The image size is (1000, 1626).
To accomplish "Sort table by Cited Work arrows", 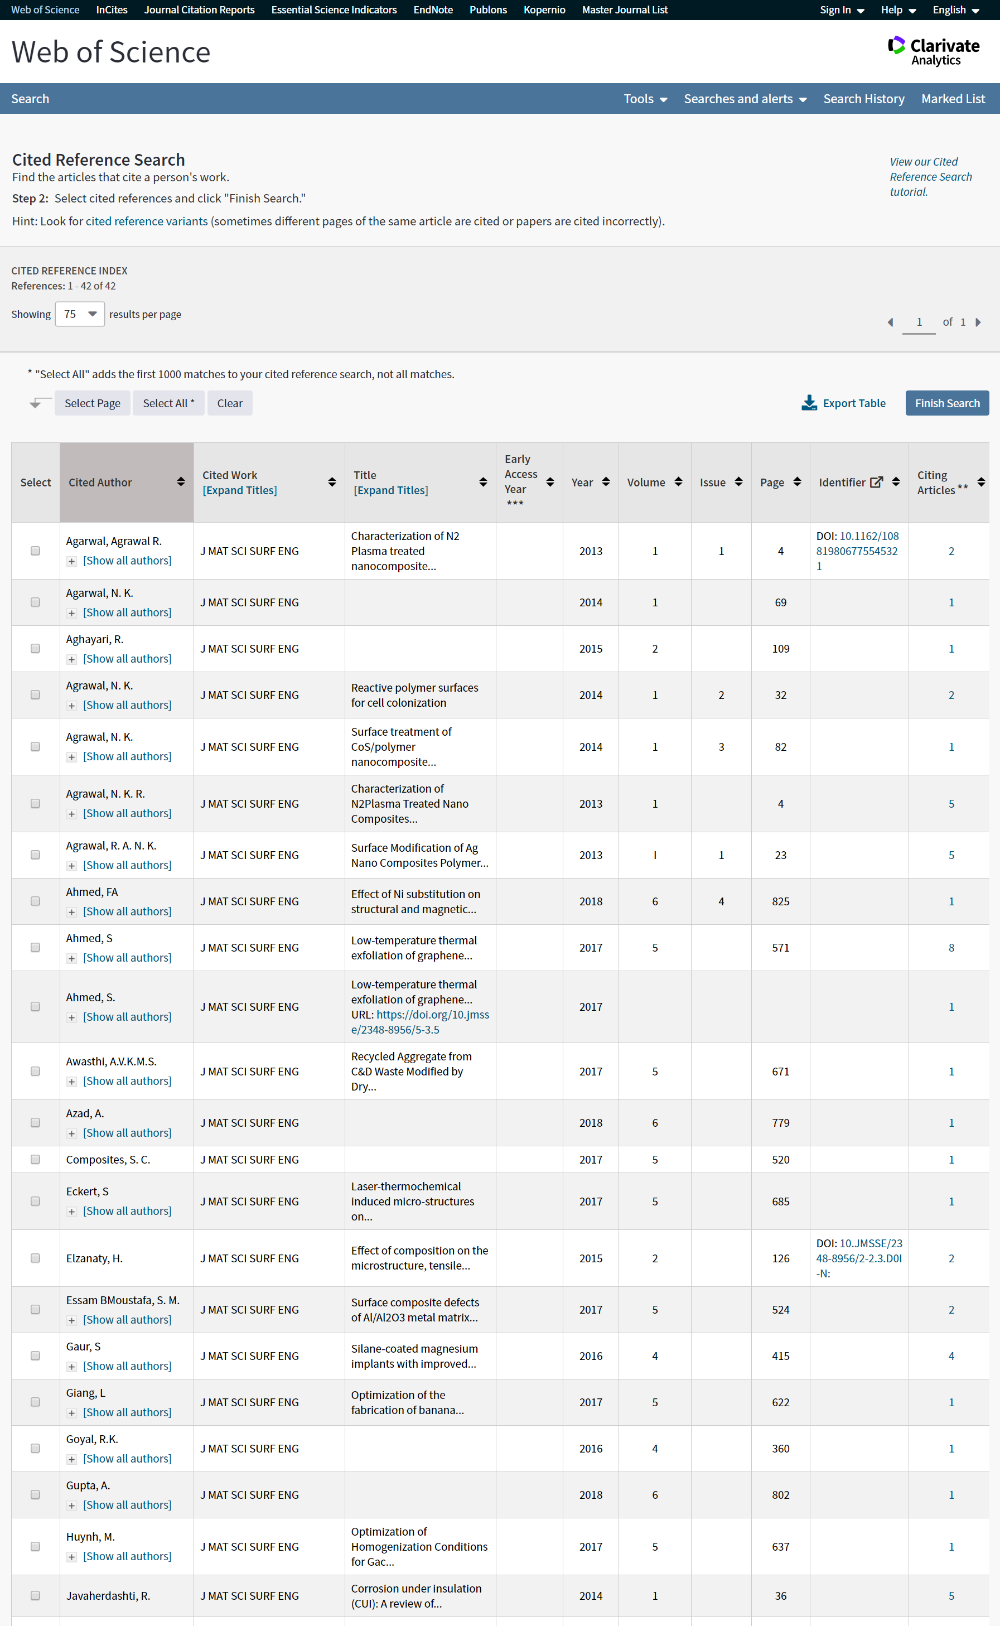I will [332, 482].
